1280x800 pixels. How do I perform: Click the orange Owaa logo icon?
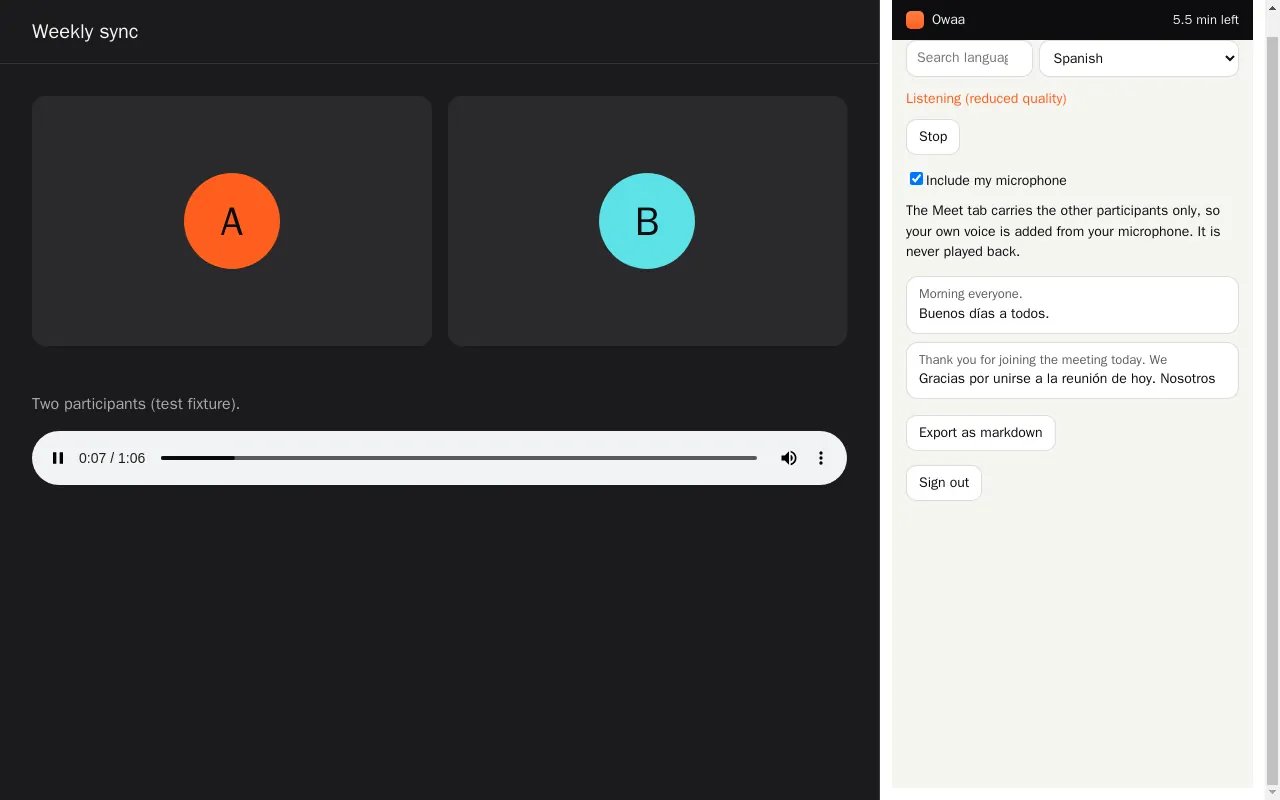click(x=915, y=20)
